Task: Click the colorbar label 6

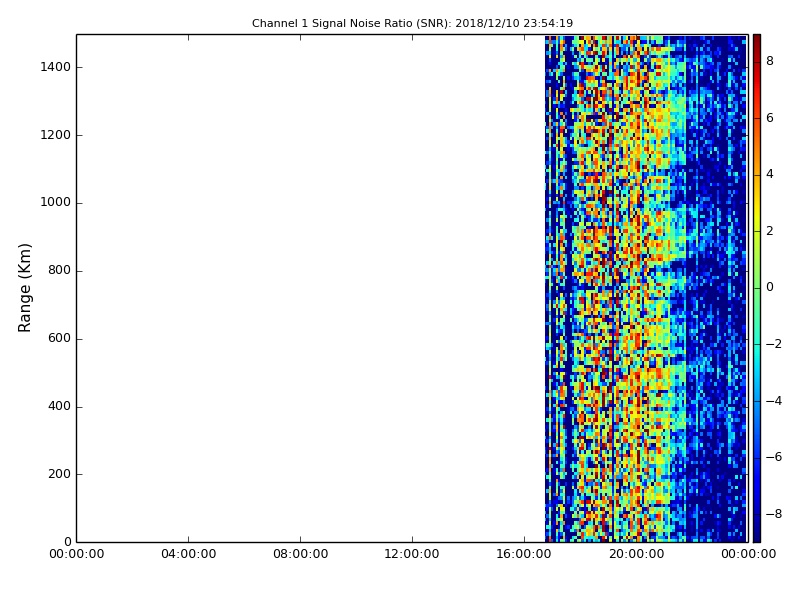Action: tap(770, 118)
